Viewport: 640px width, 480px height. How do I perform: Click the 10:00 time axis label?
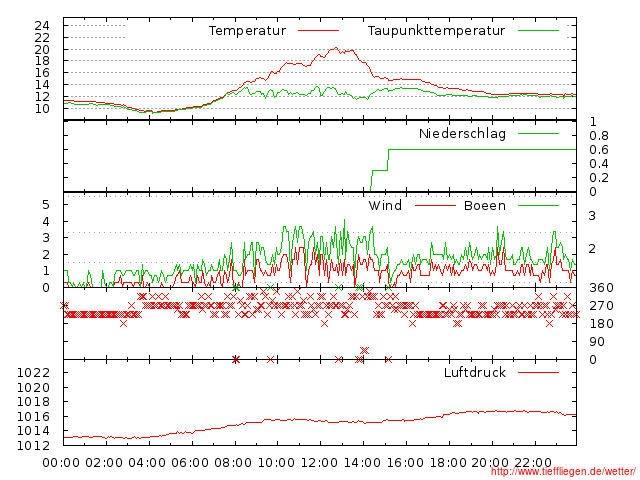click(277, 463)
